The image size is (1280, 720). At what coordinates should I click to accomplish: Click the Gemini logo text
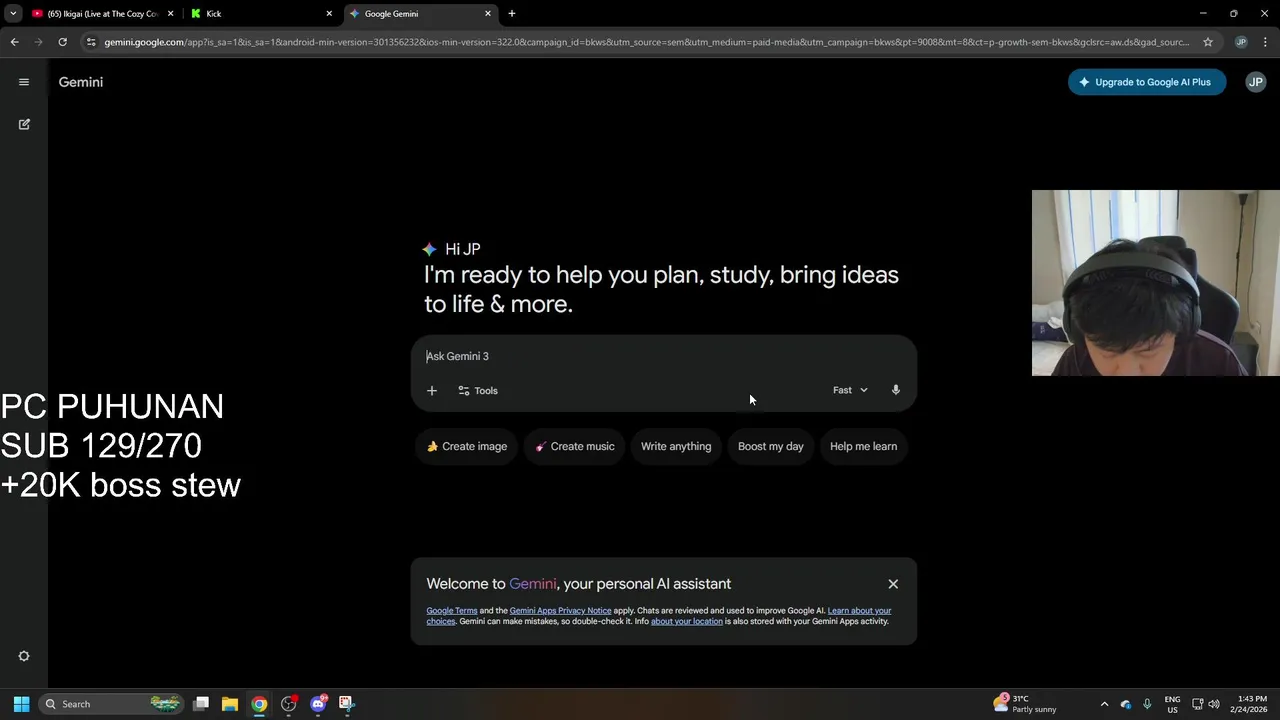(x=81, y=82)
